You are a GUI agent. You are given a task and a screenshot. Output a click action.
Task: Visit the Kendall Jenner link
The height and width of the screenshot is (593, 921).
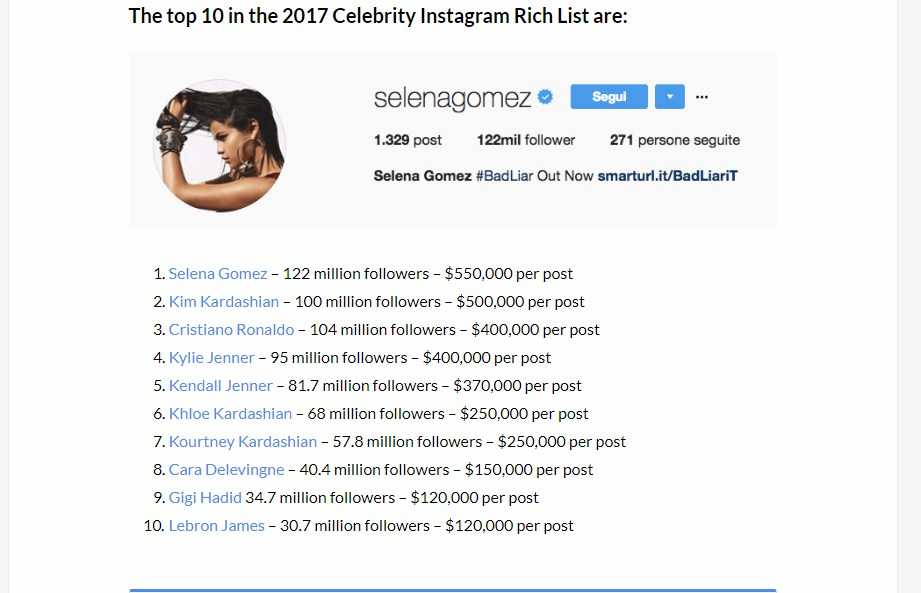220,385
